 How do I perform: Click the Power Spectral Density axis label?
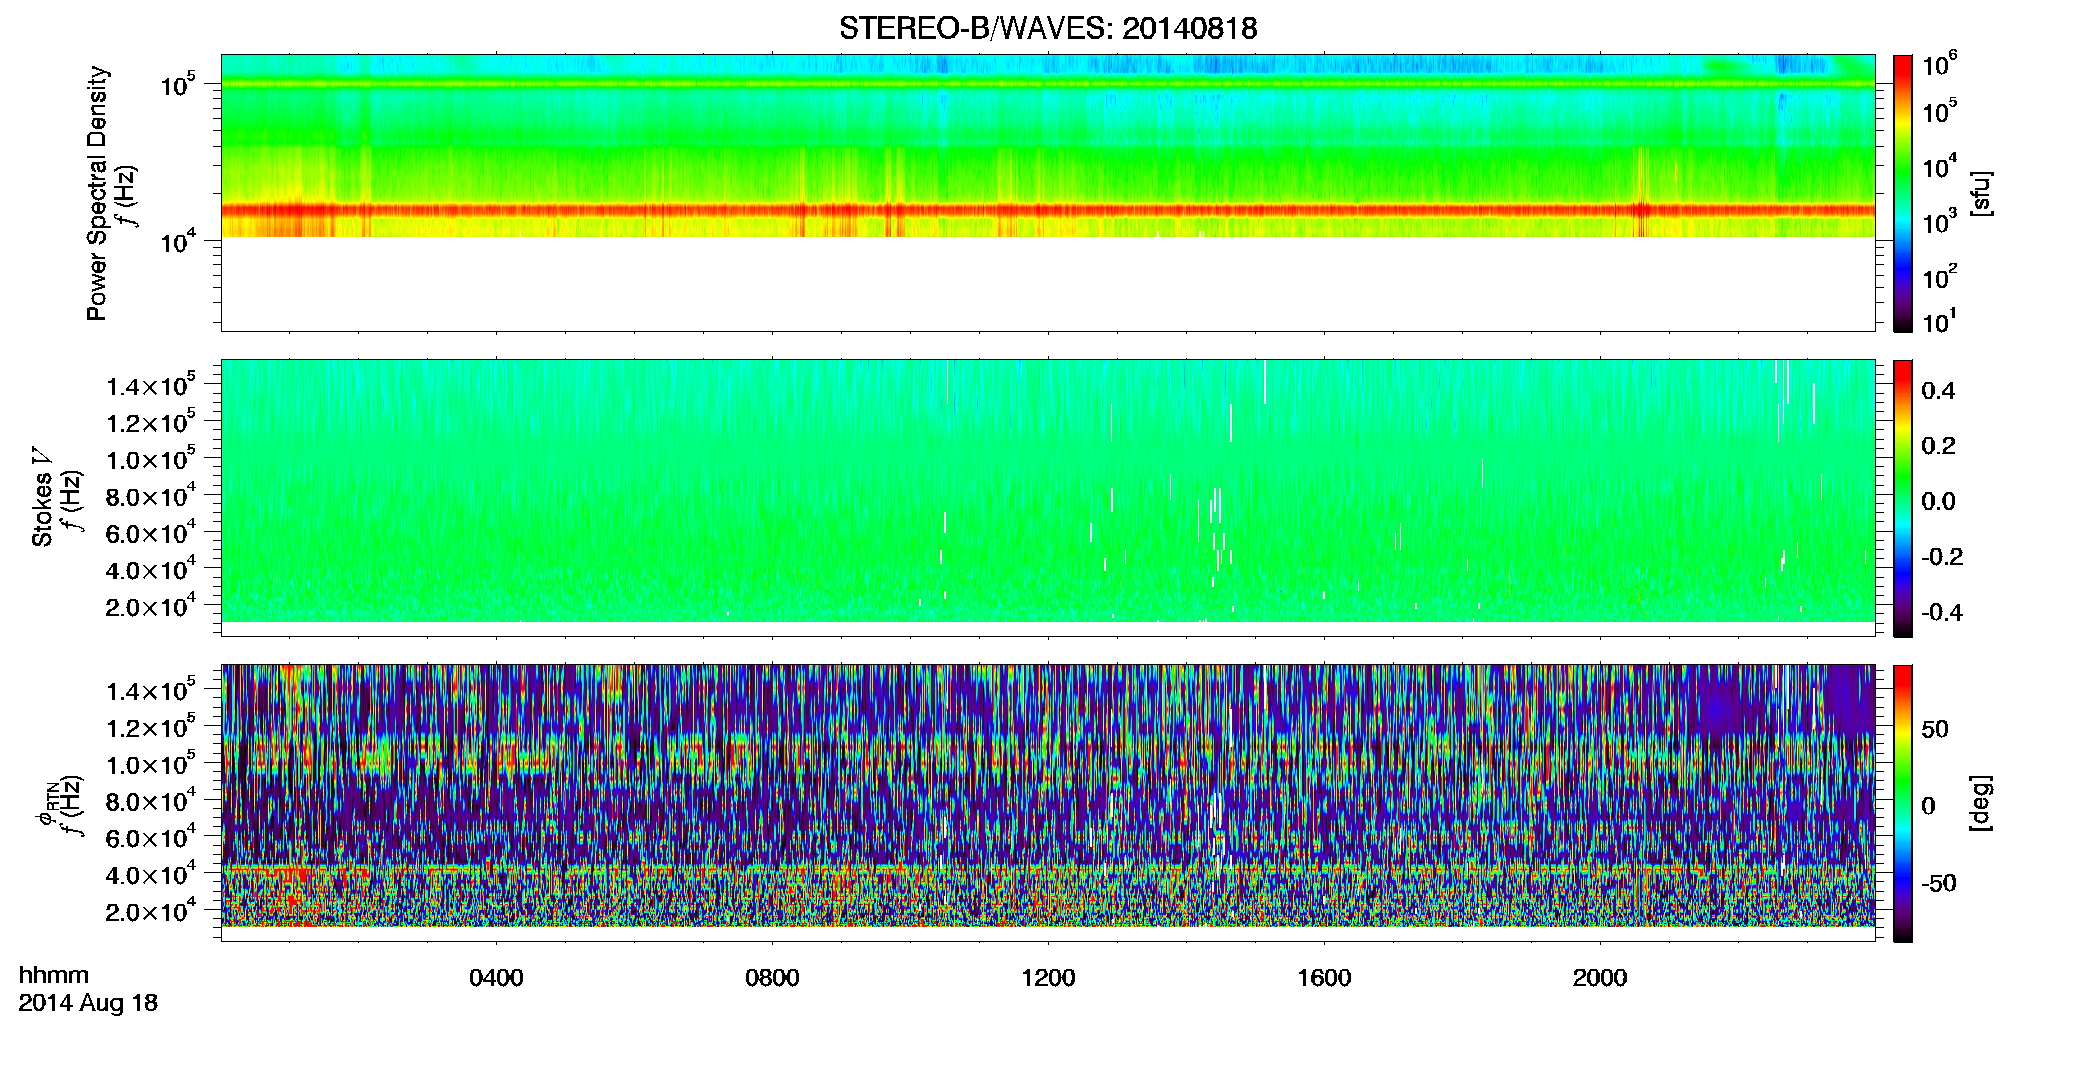coord(97,193)
